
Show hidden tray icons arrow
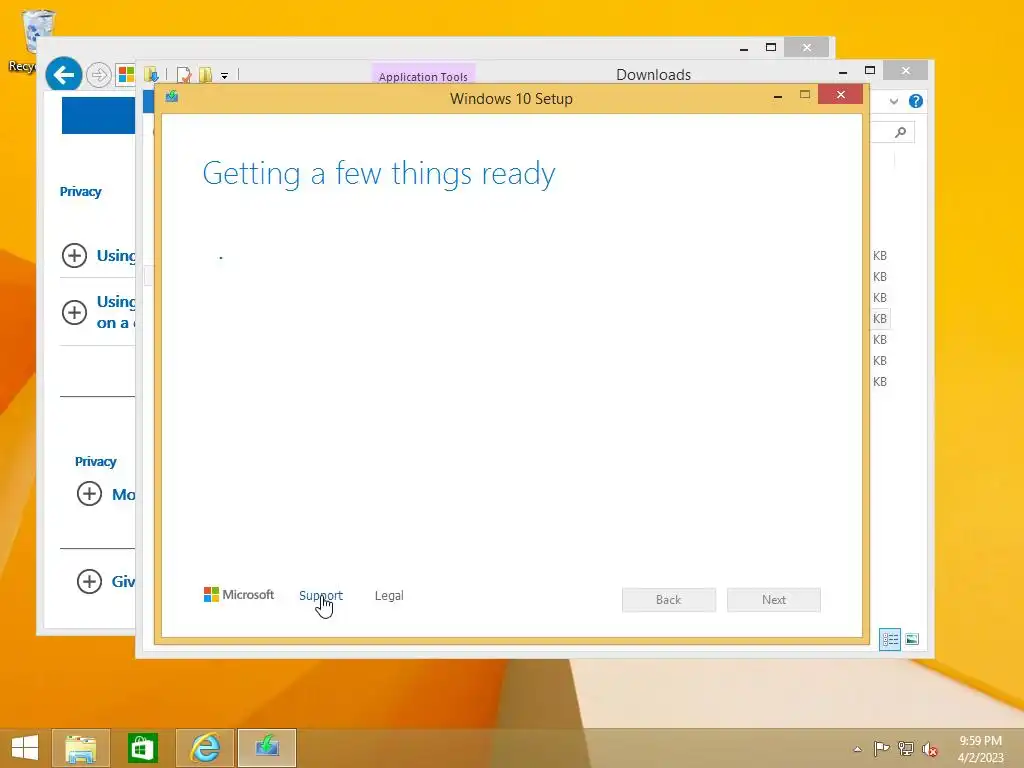[x=857, y=749]
